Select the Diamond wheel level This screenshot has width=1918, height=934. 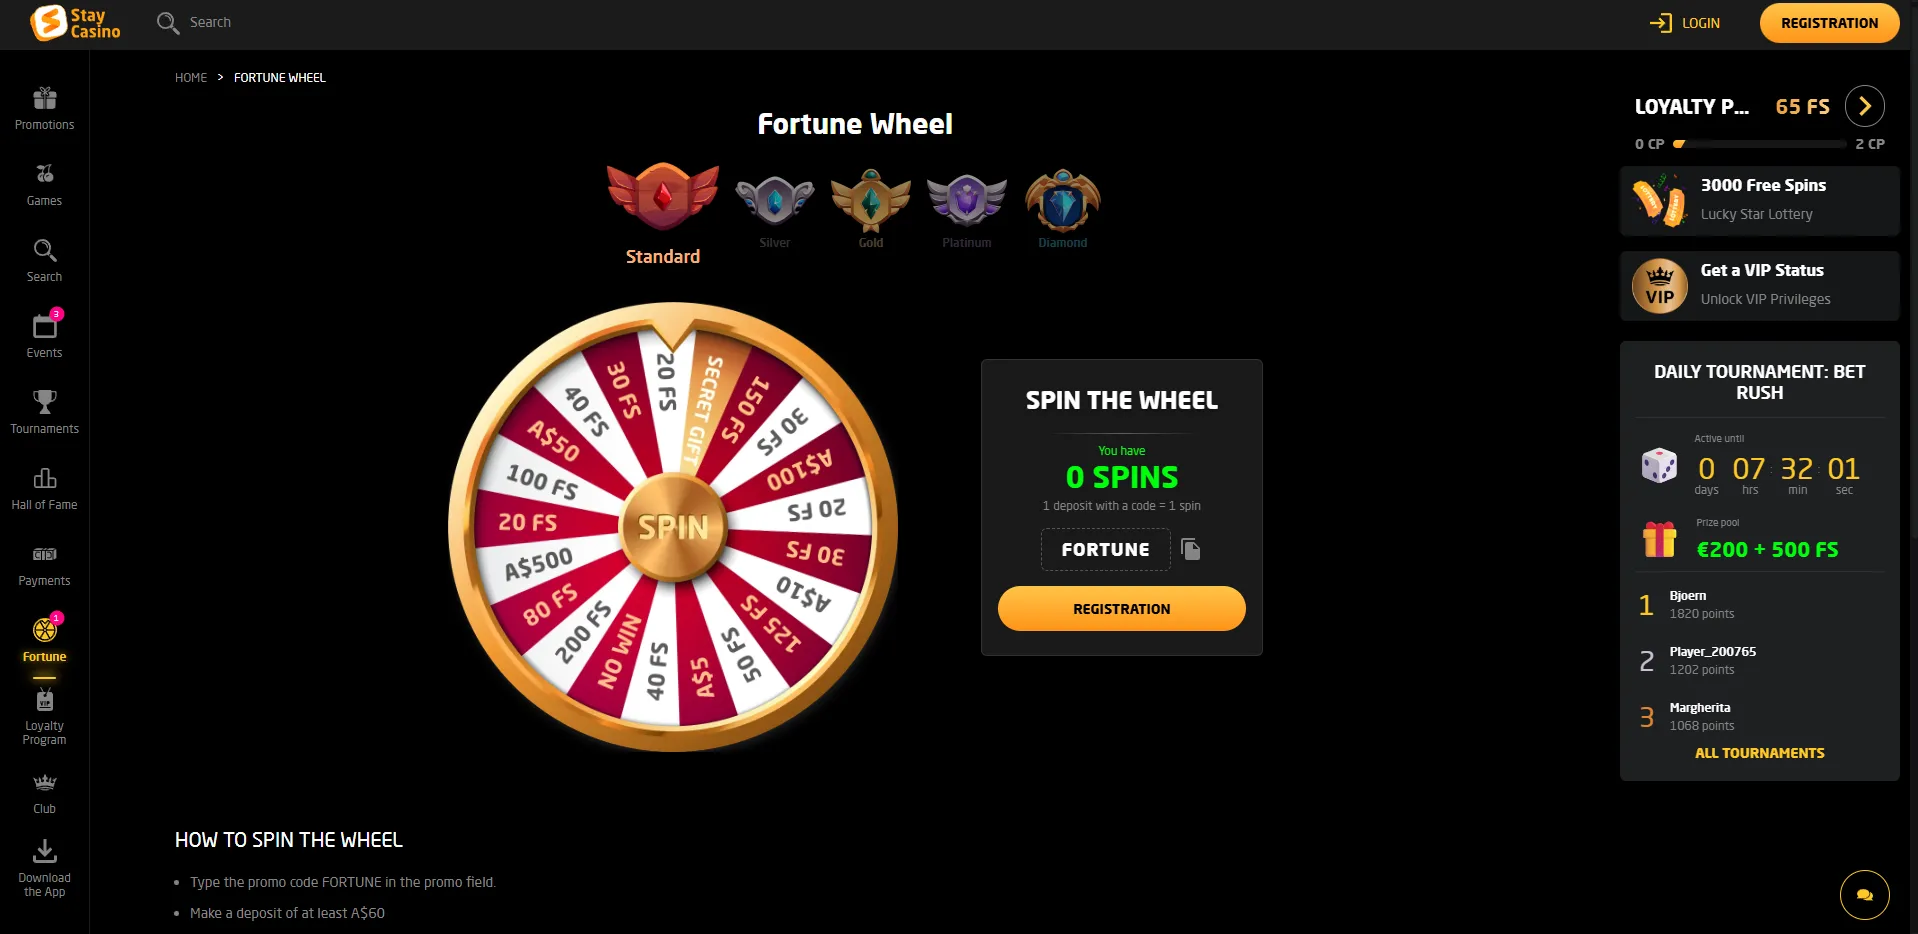[x=1062, y=209]
